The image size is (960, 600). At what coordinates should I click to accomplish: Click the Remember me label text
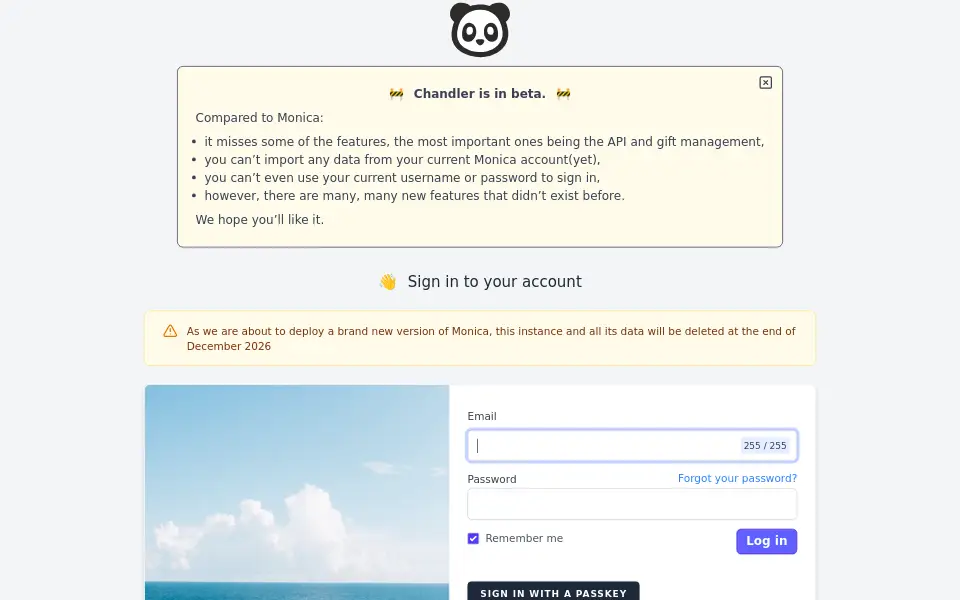[524, 538]
